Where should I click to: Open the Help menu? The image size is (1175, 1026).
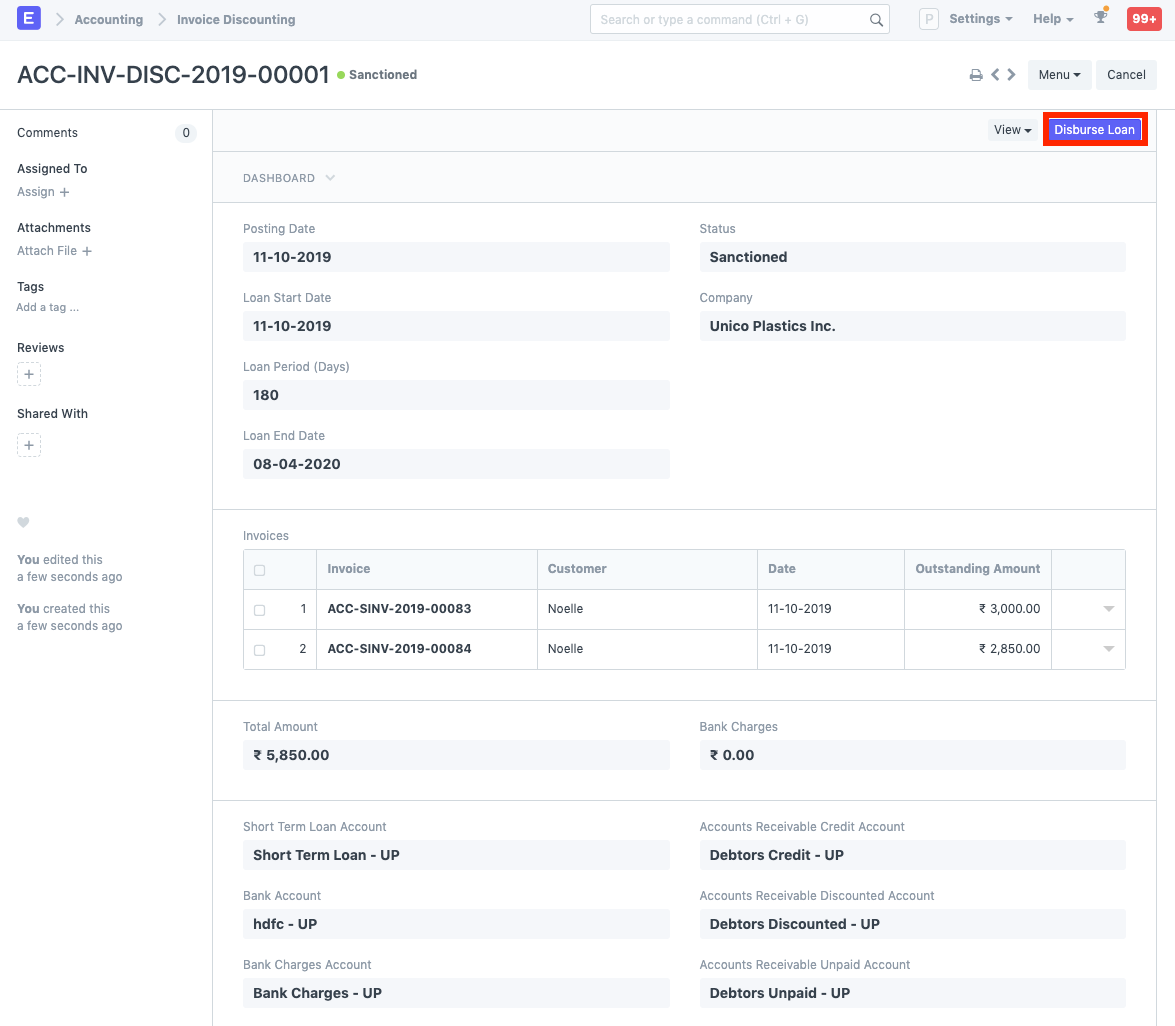(x=1053, y=19)
